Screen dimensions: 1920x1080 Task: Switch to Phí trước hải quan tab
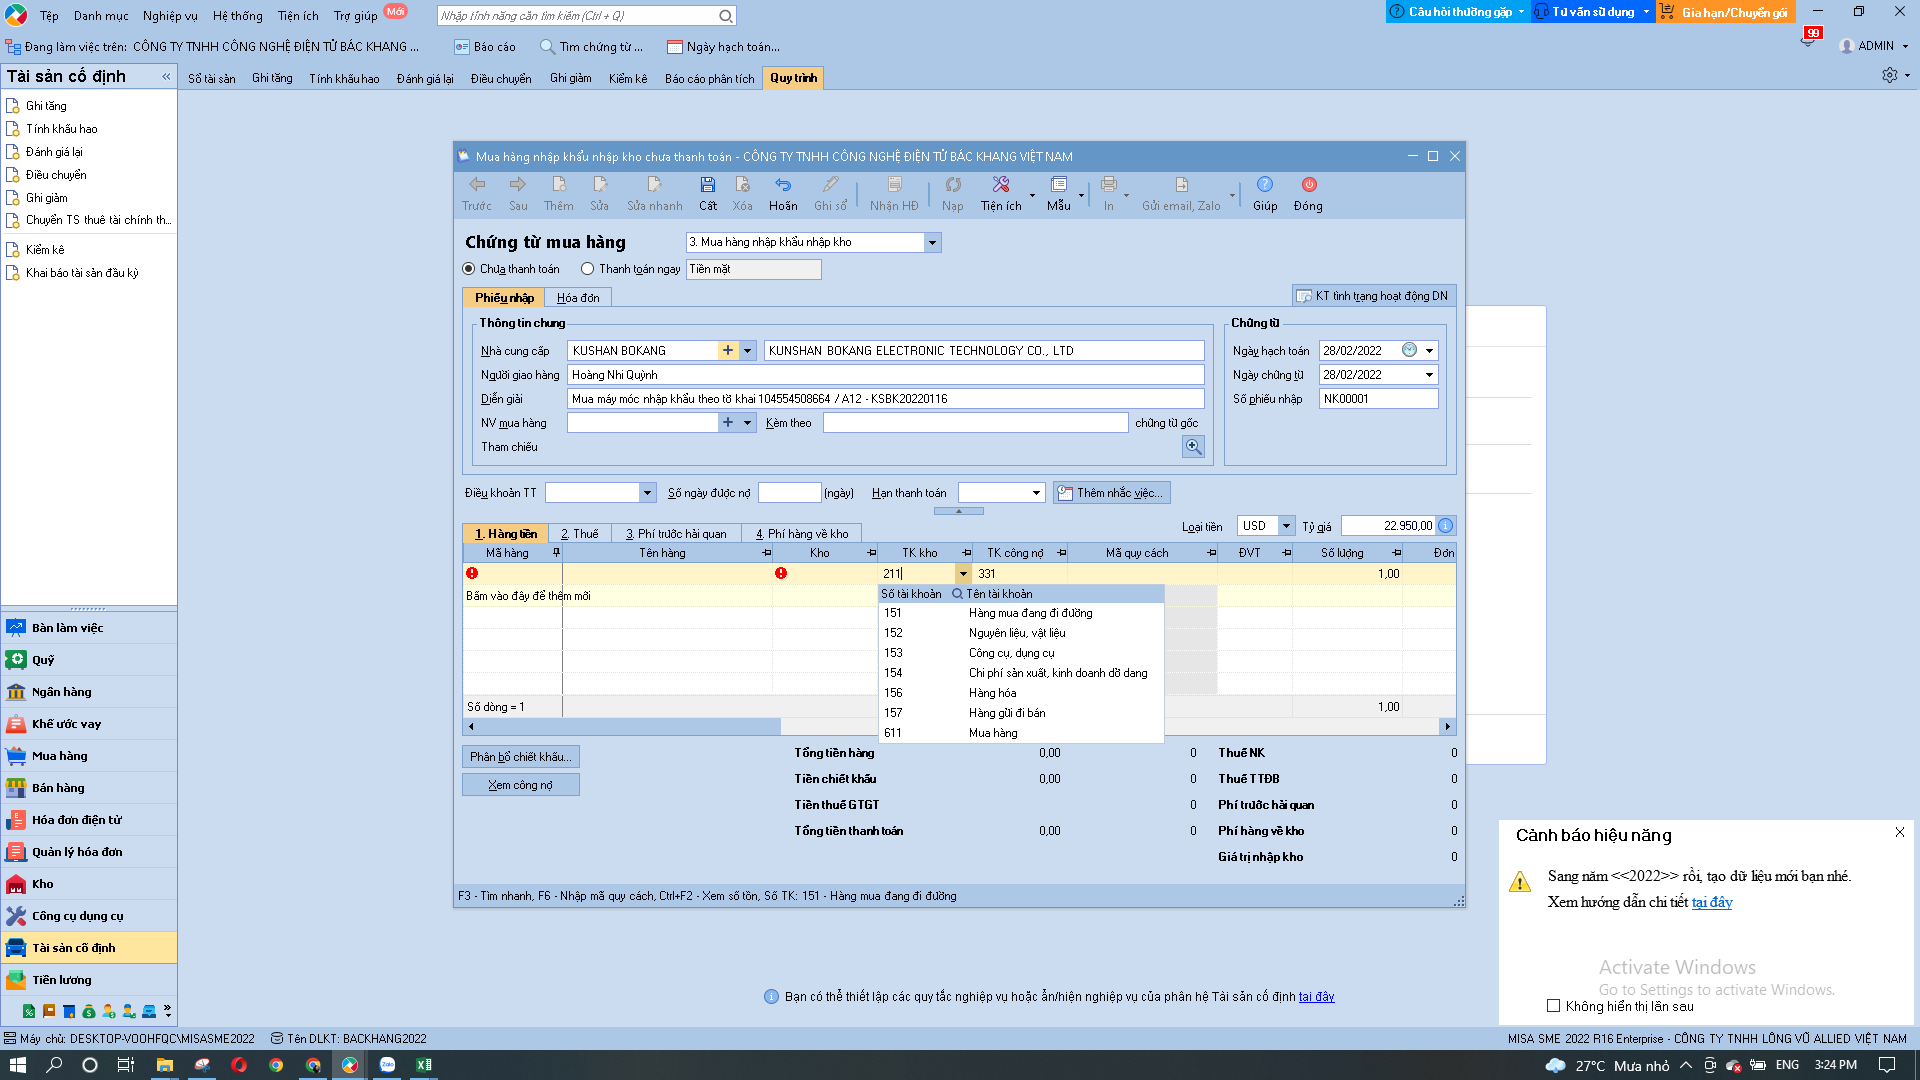(676, 534)
